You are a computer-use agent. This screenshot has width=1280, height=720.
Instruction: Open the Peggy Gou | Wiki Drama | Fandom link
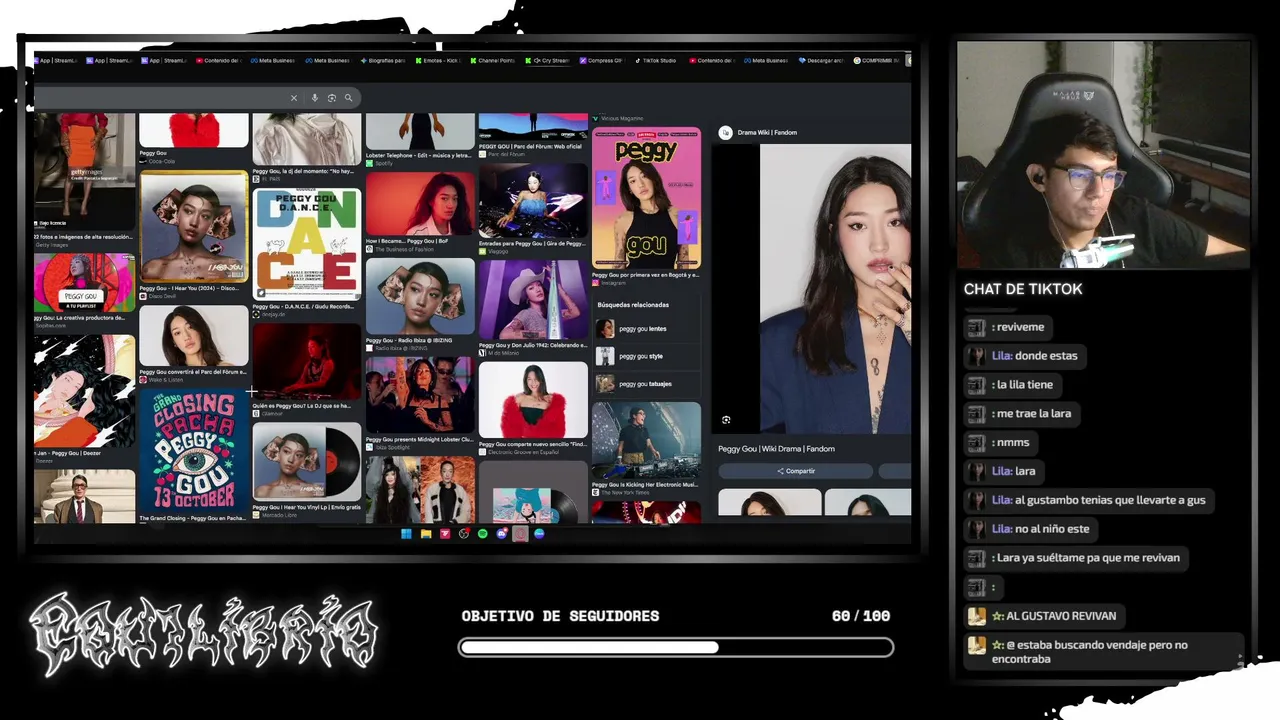776,449
